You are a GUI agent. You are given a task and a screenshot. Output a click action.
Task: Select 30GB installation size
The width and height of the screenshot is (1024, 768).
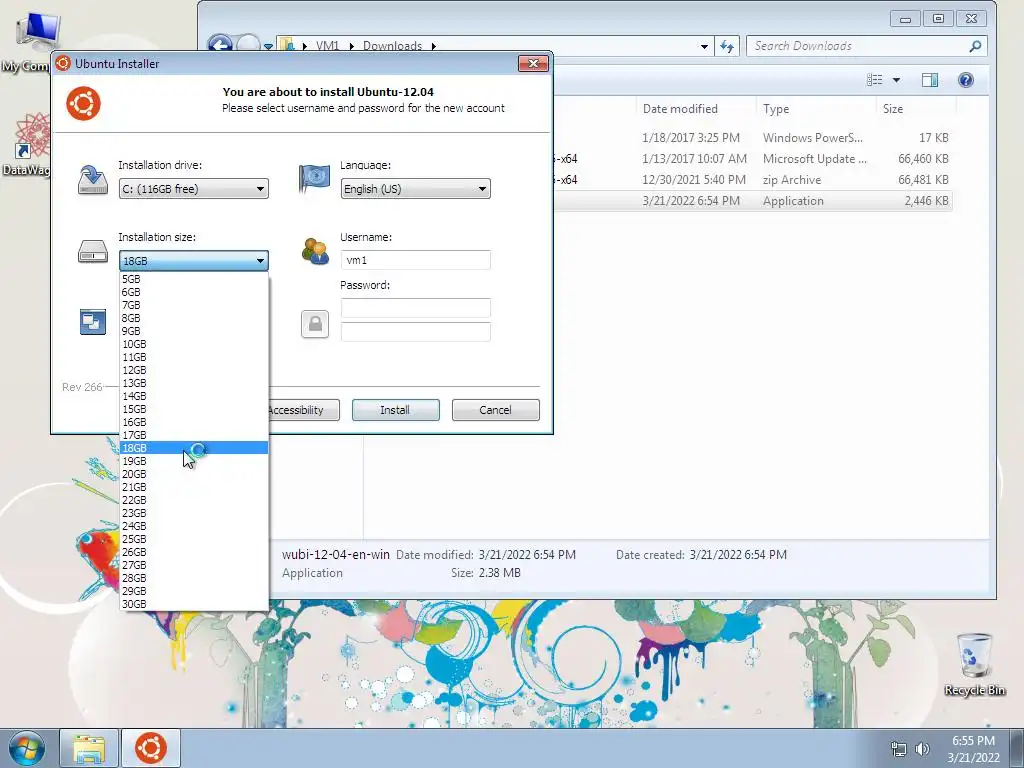[x=193, y=604]
